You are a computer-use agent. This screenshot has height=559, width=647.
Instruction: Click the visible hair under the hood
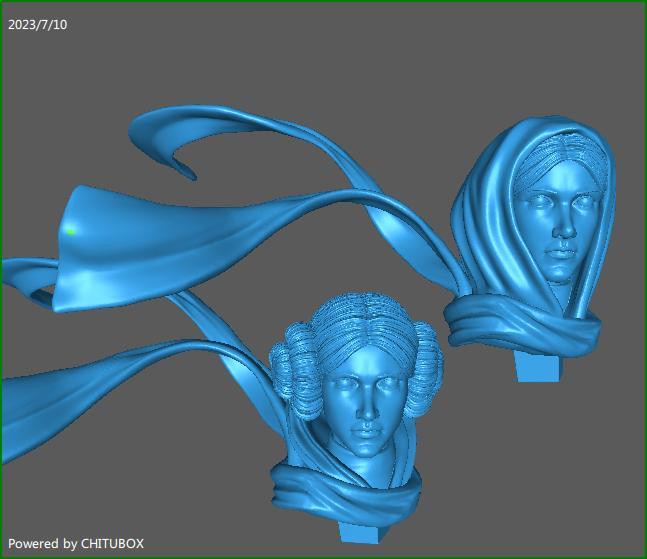click(x=560, y=152)
